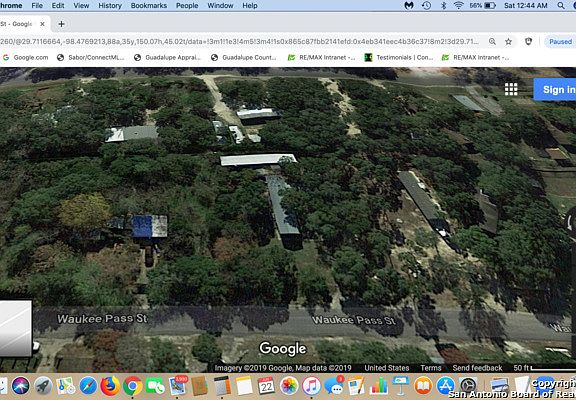Open the Help menu

pyautogui.click(x=250, y=6)
